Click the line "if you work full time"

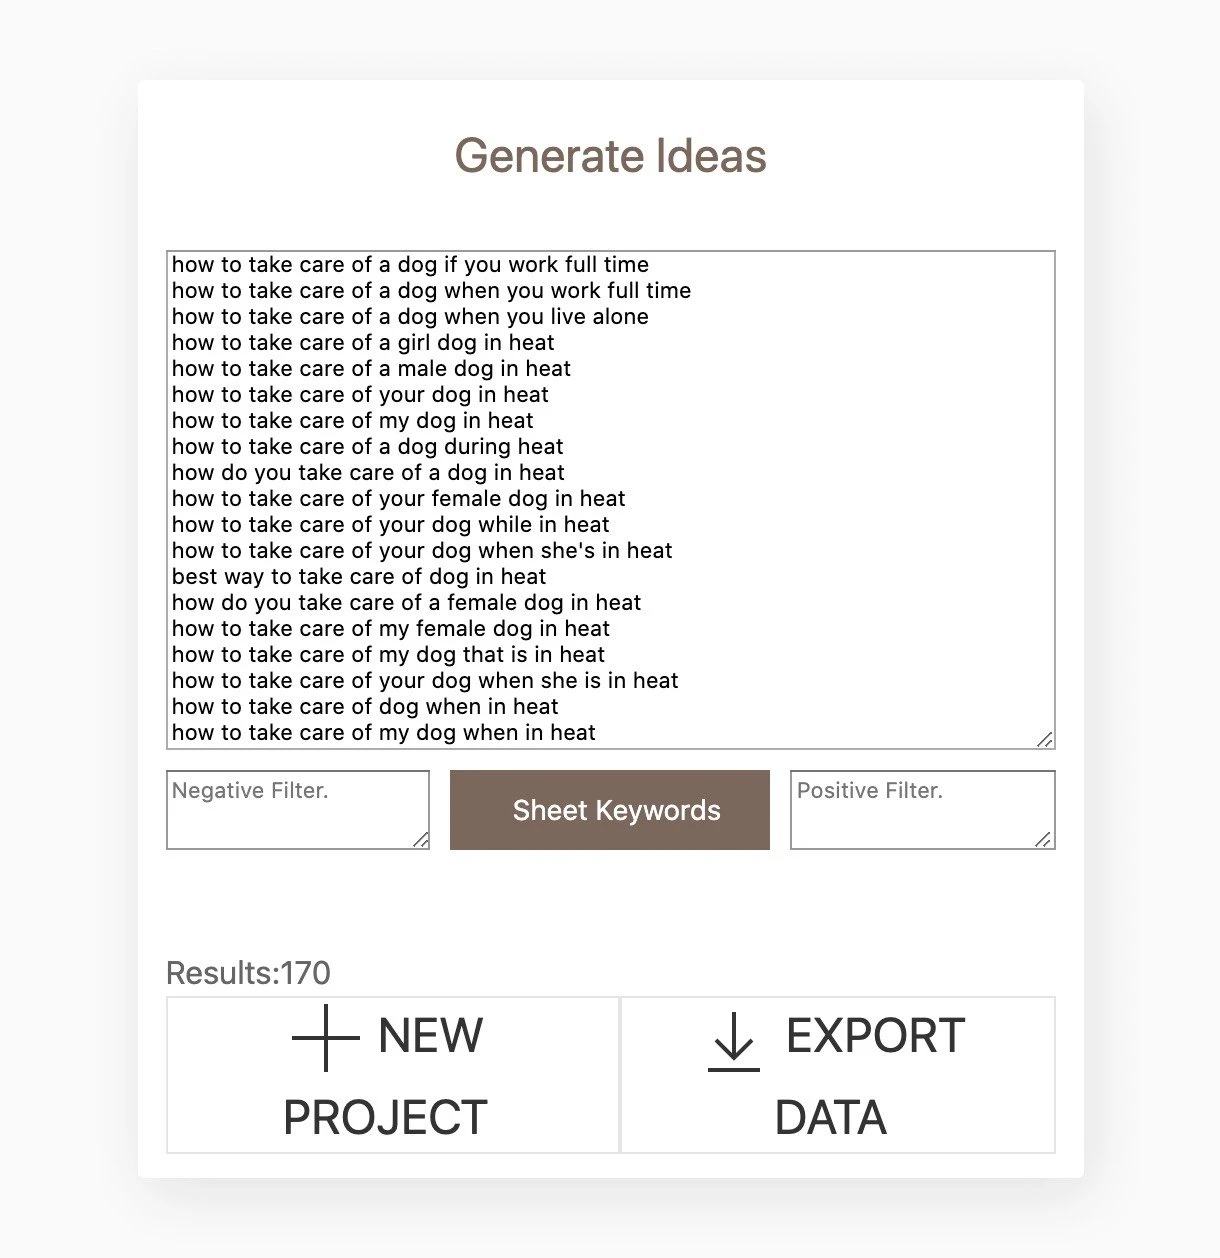pyautogui.click(x=410, y=265)
